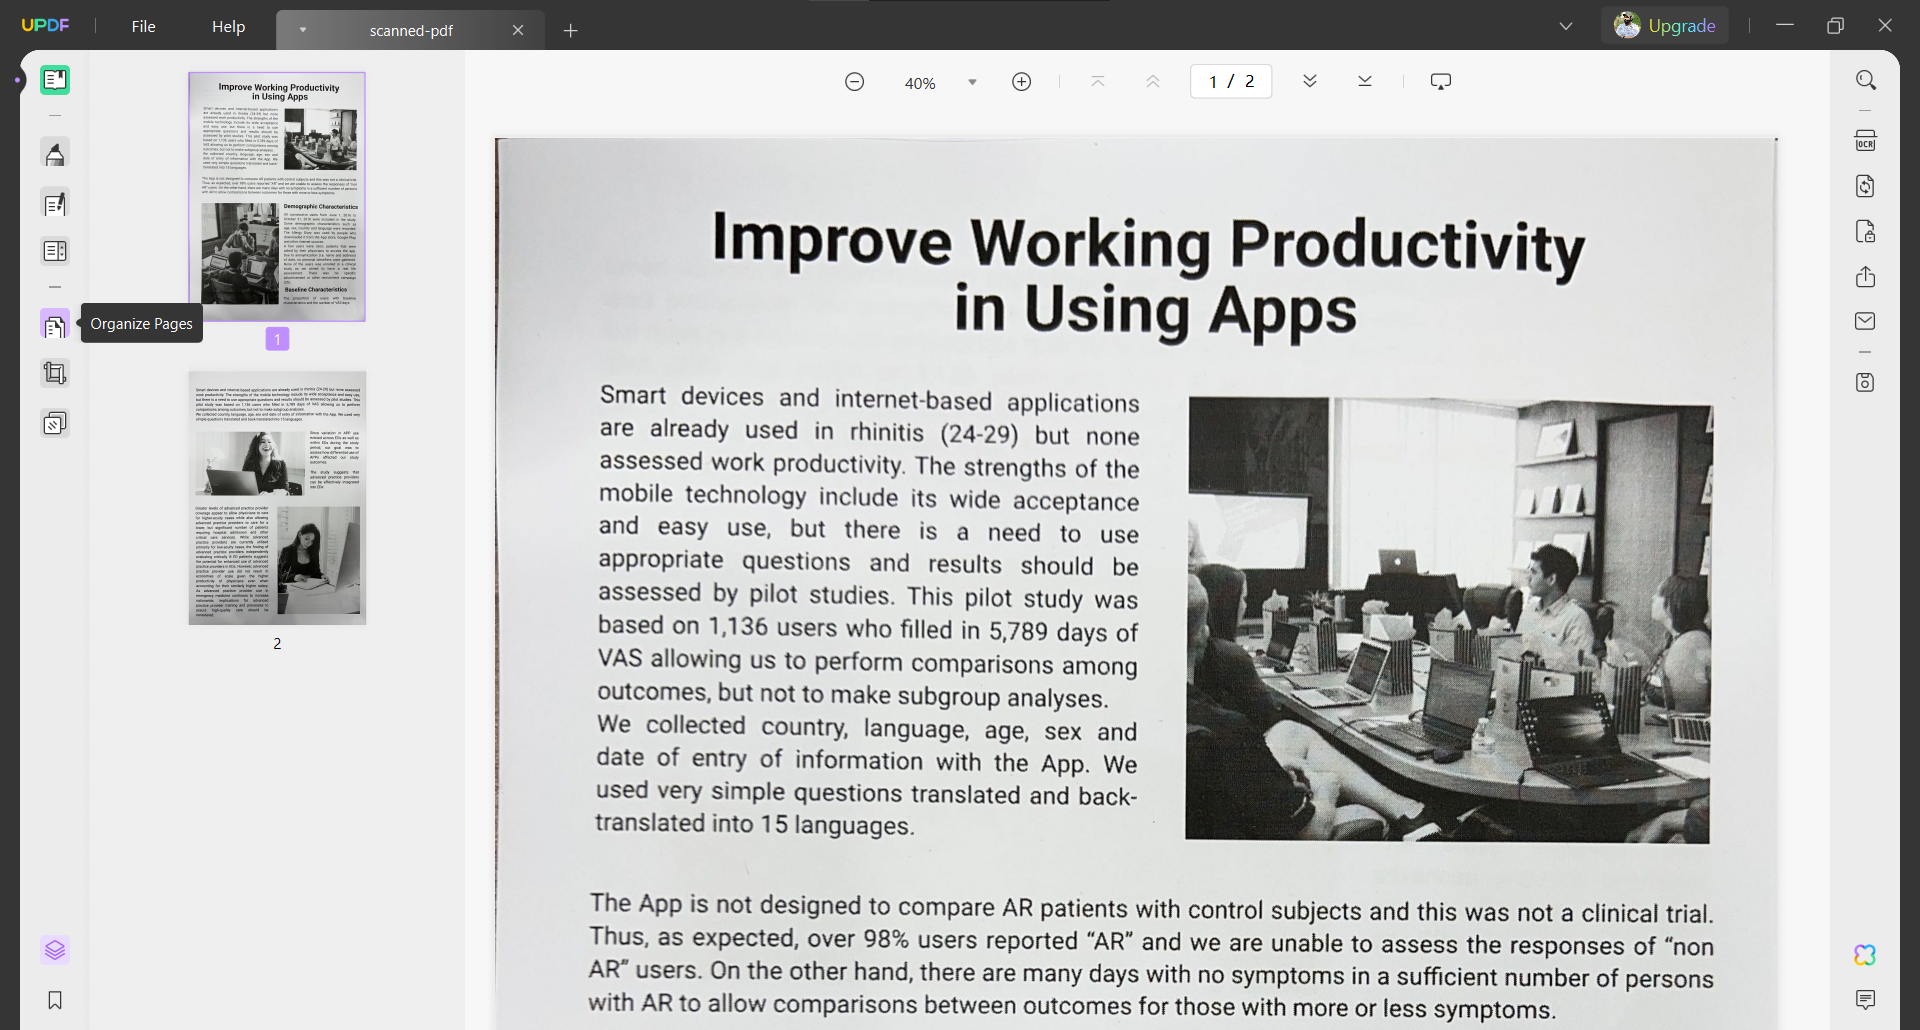This screenshot has height=1030, width=1920.
Task: Add a new tab
Action: (x=571, y=30)
